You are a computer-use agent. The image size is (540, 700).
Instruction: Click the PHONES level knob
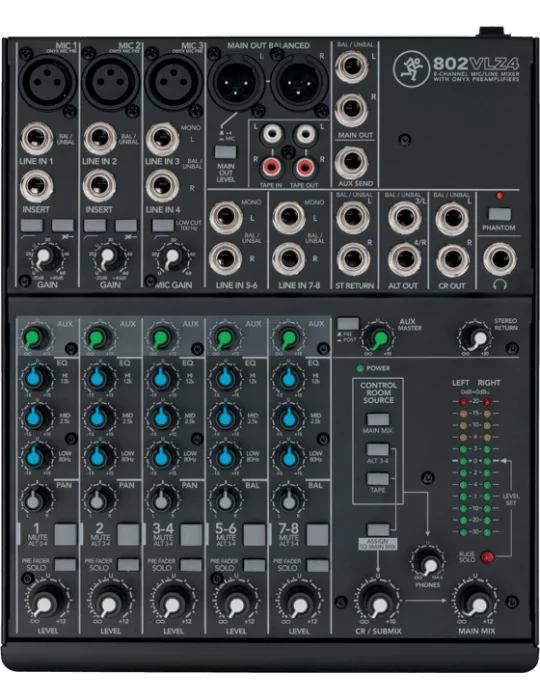[428, 562]
